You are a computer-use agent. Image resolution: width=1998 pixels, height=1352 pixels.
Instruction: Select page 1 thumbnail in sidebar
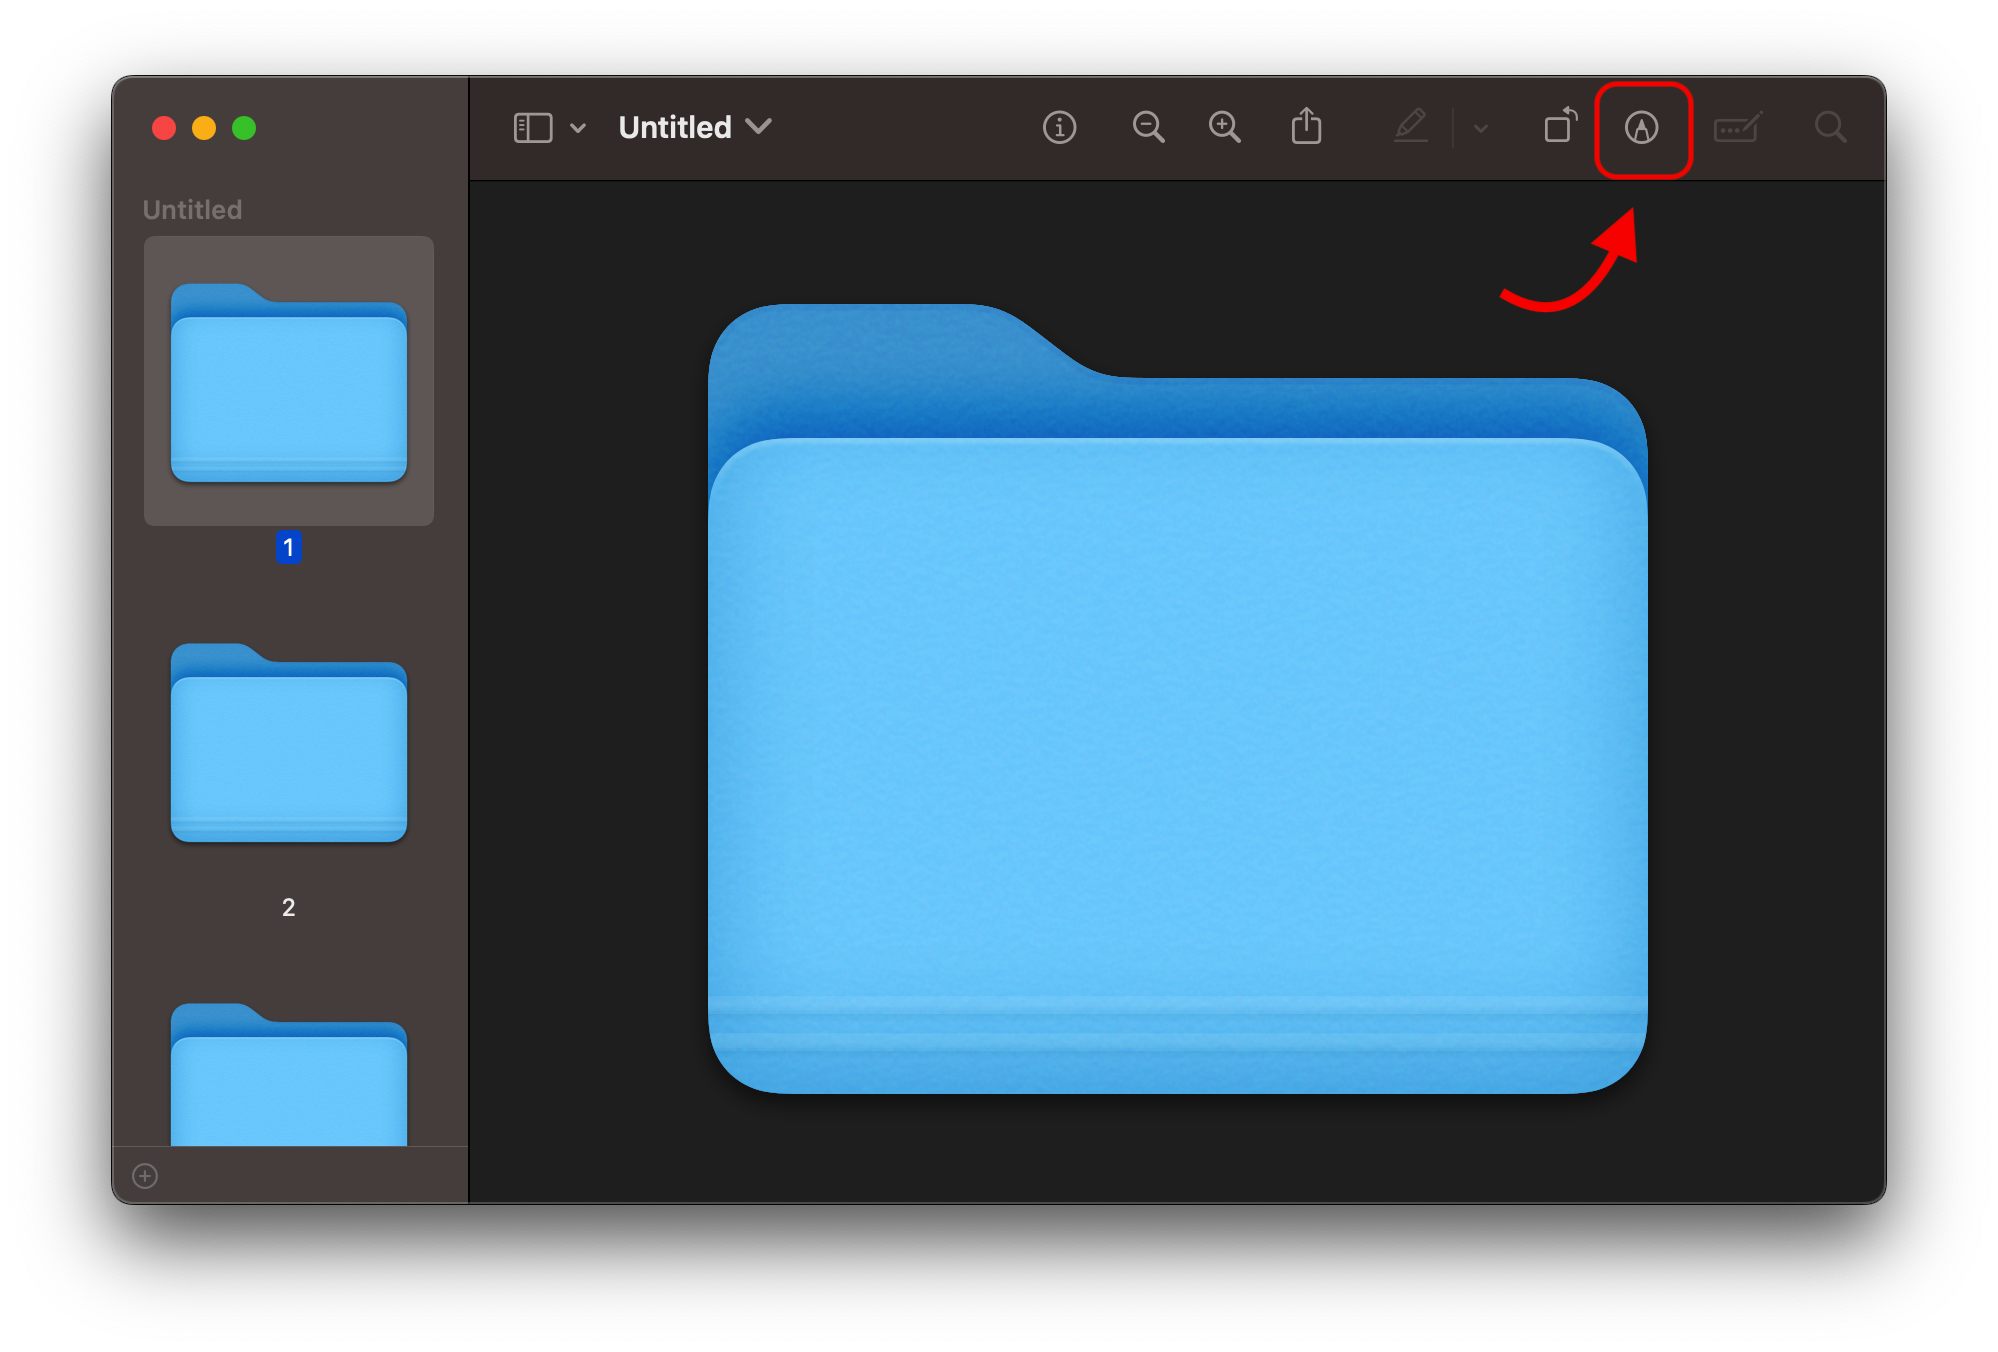pyautogui.click(x=289, y=382)
